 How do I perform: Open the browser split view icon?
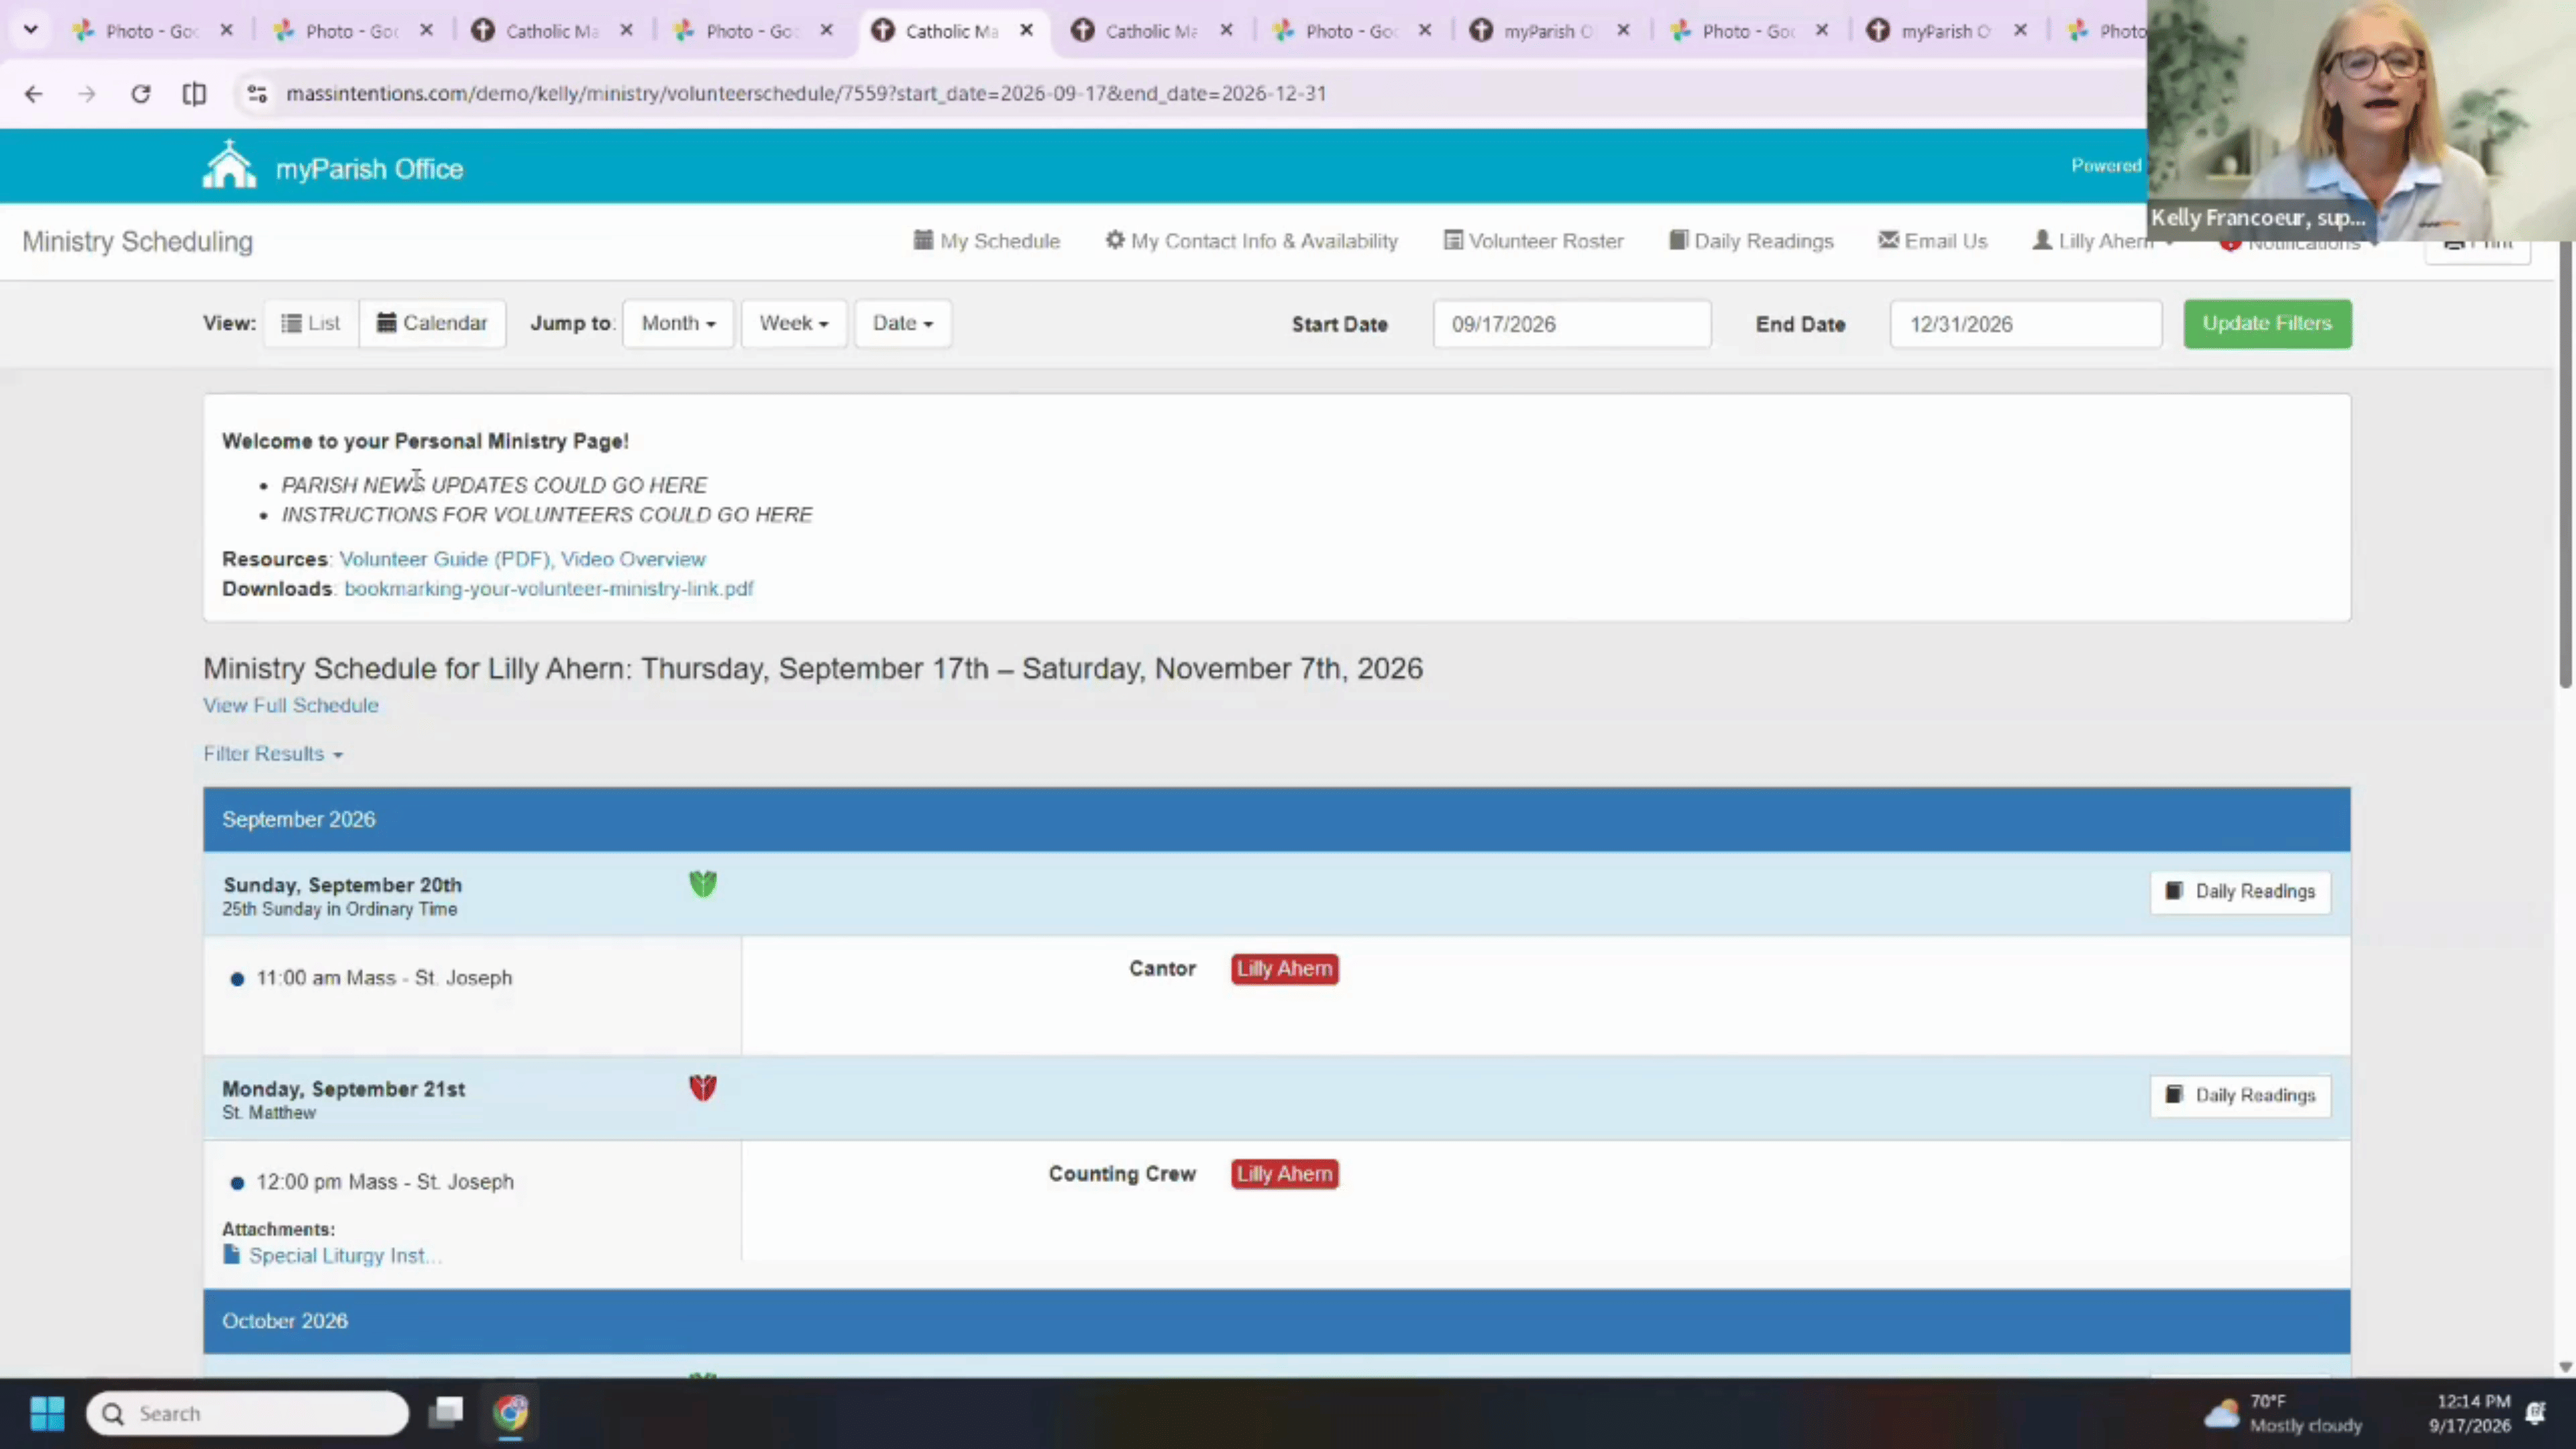pos(195,94)
